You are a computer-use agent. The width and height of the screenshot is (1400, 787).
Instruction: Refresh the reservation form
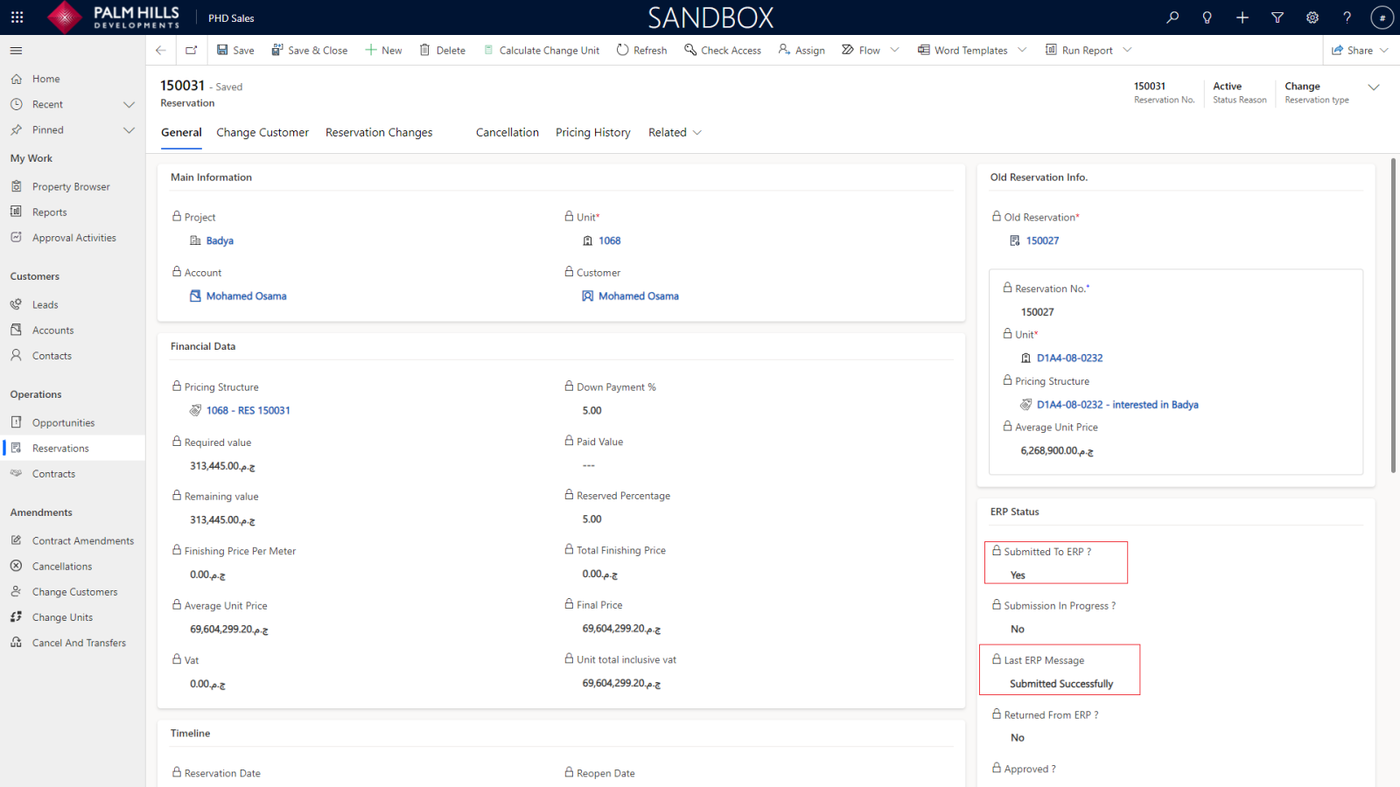(x=642, y=50)
